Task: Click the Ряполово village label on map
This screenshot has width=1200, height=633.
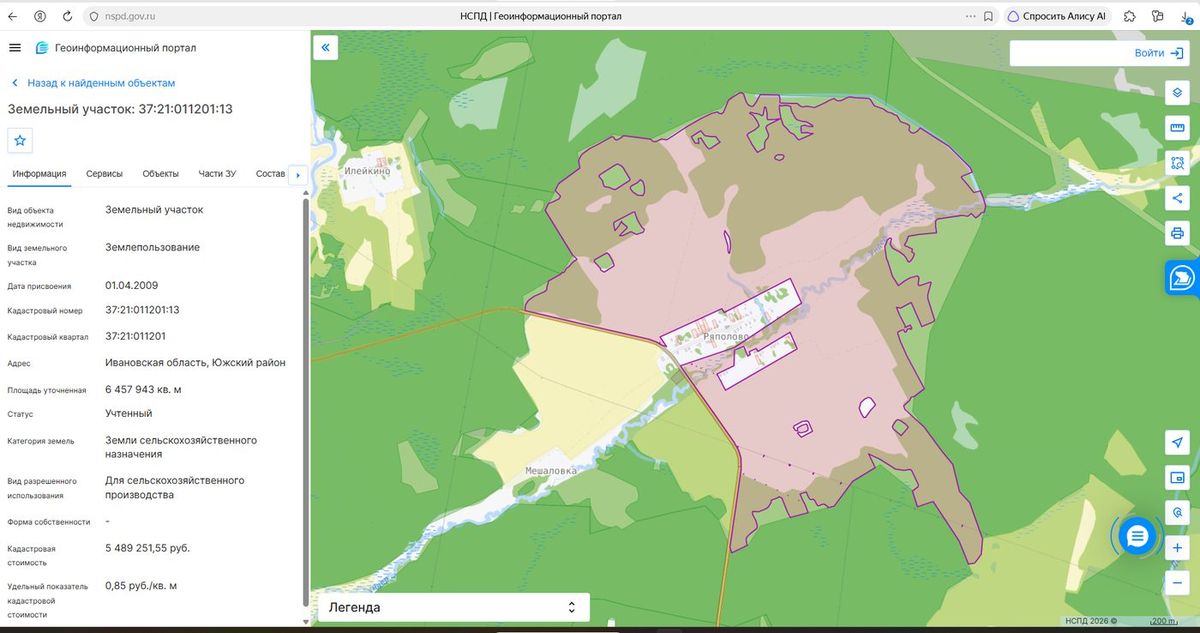Action: [x=726, y=338]
